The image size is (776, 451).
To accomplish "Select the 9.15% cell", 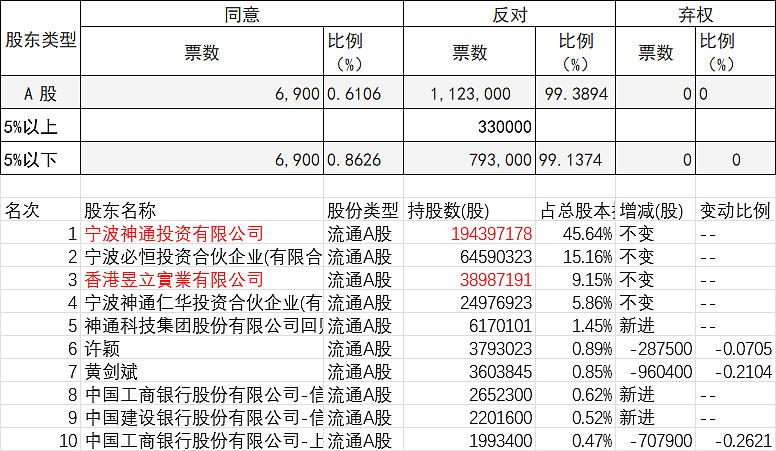I will pos(575,279).
